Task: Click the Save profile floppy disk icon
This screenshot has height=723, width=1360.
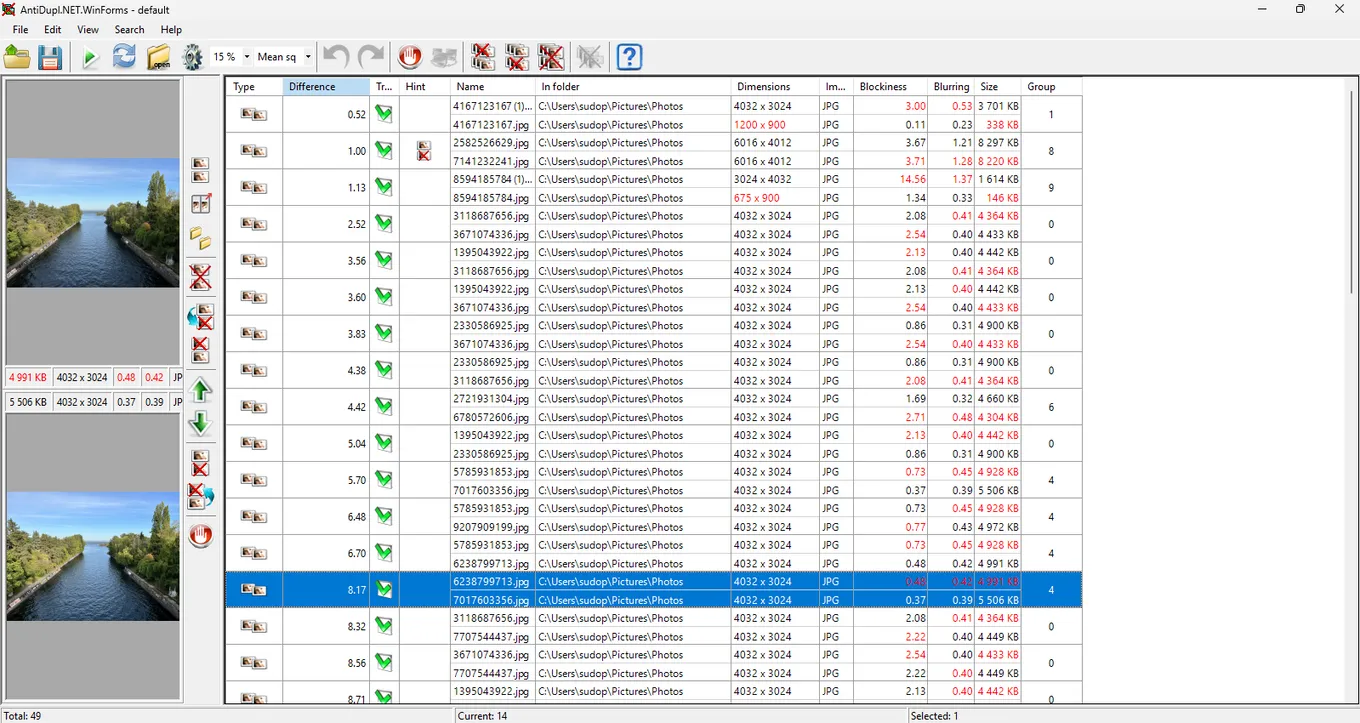Action: click(50, 58)
